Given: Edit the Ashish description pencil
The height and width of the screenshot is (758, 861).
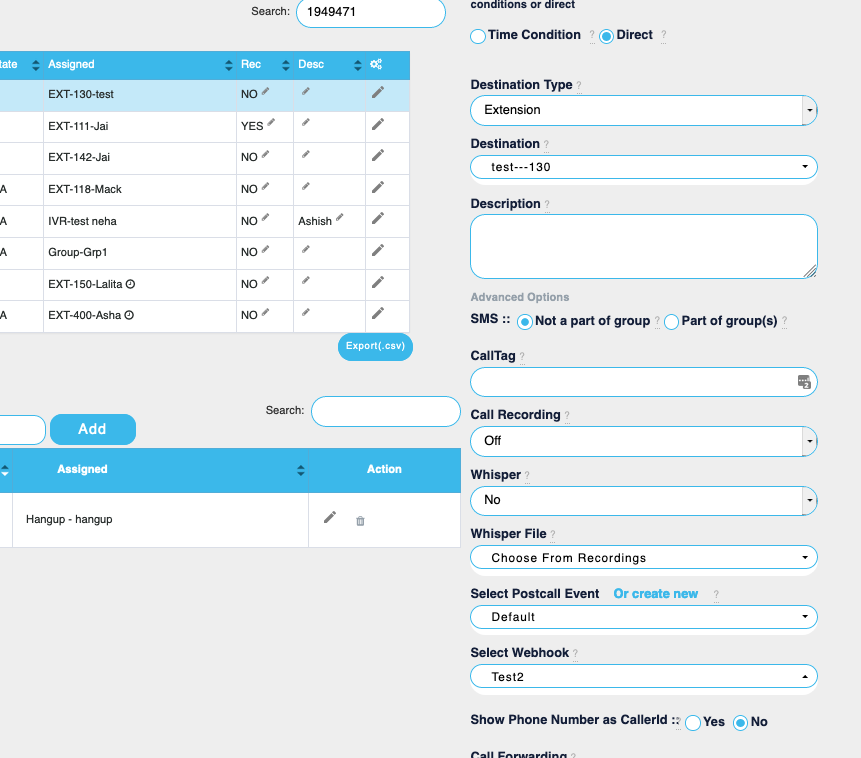Looking at the screenshot, I should tap(339, 218).
